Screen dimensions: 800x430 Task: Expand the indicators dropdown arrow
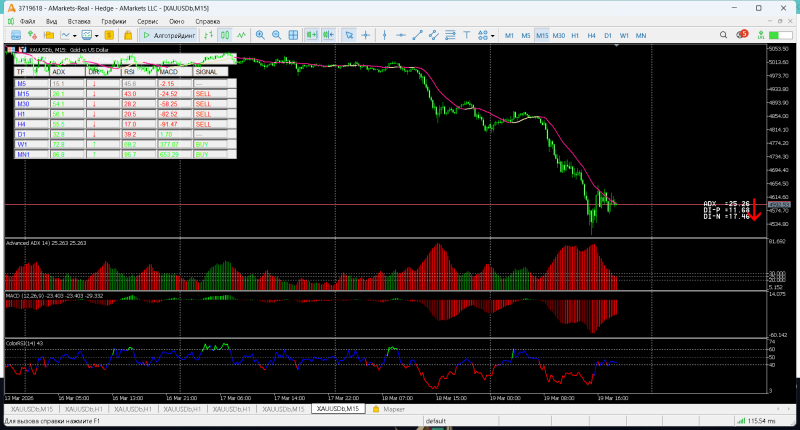[74, 36]
